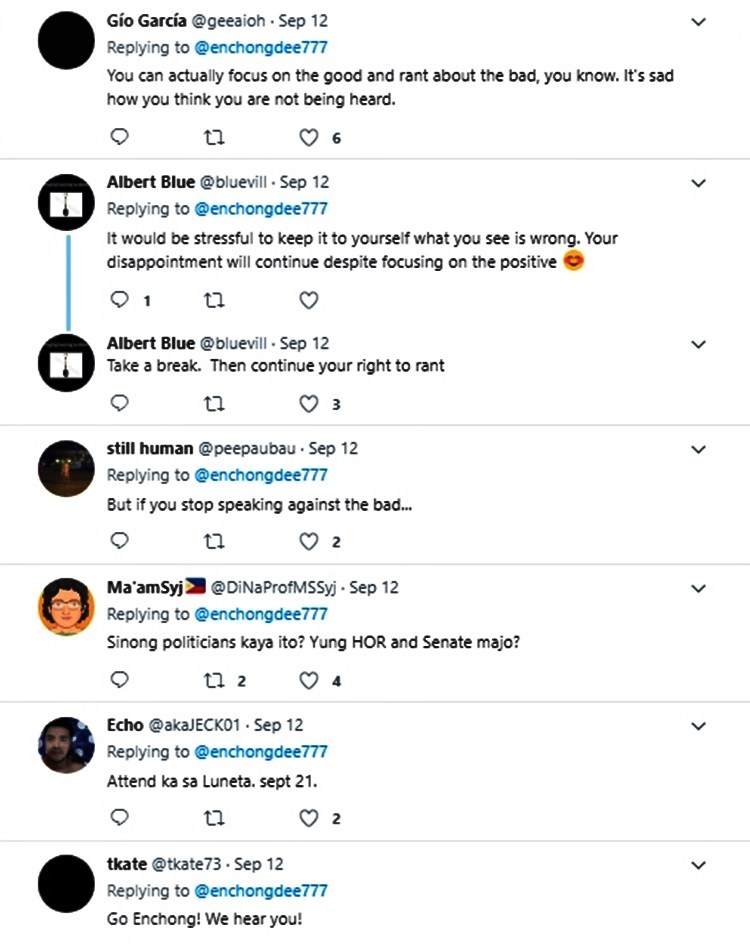The image size is (750, 944).
Task: Reply to Ma'amSyj's tweet
Action: coord(119,680)
